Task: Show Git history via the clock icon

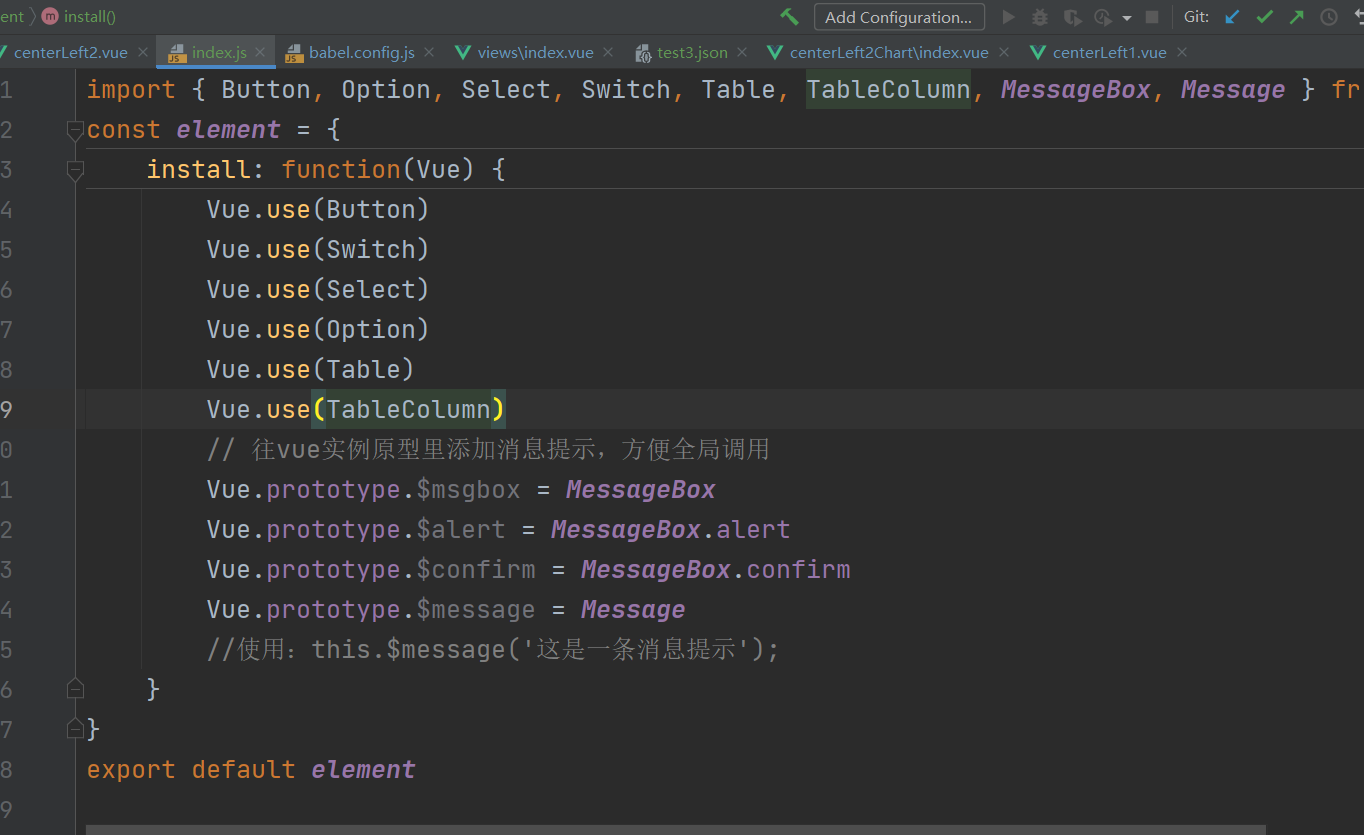Action: click(x=1330, y=16)
